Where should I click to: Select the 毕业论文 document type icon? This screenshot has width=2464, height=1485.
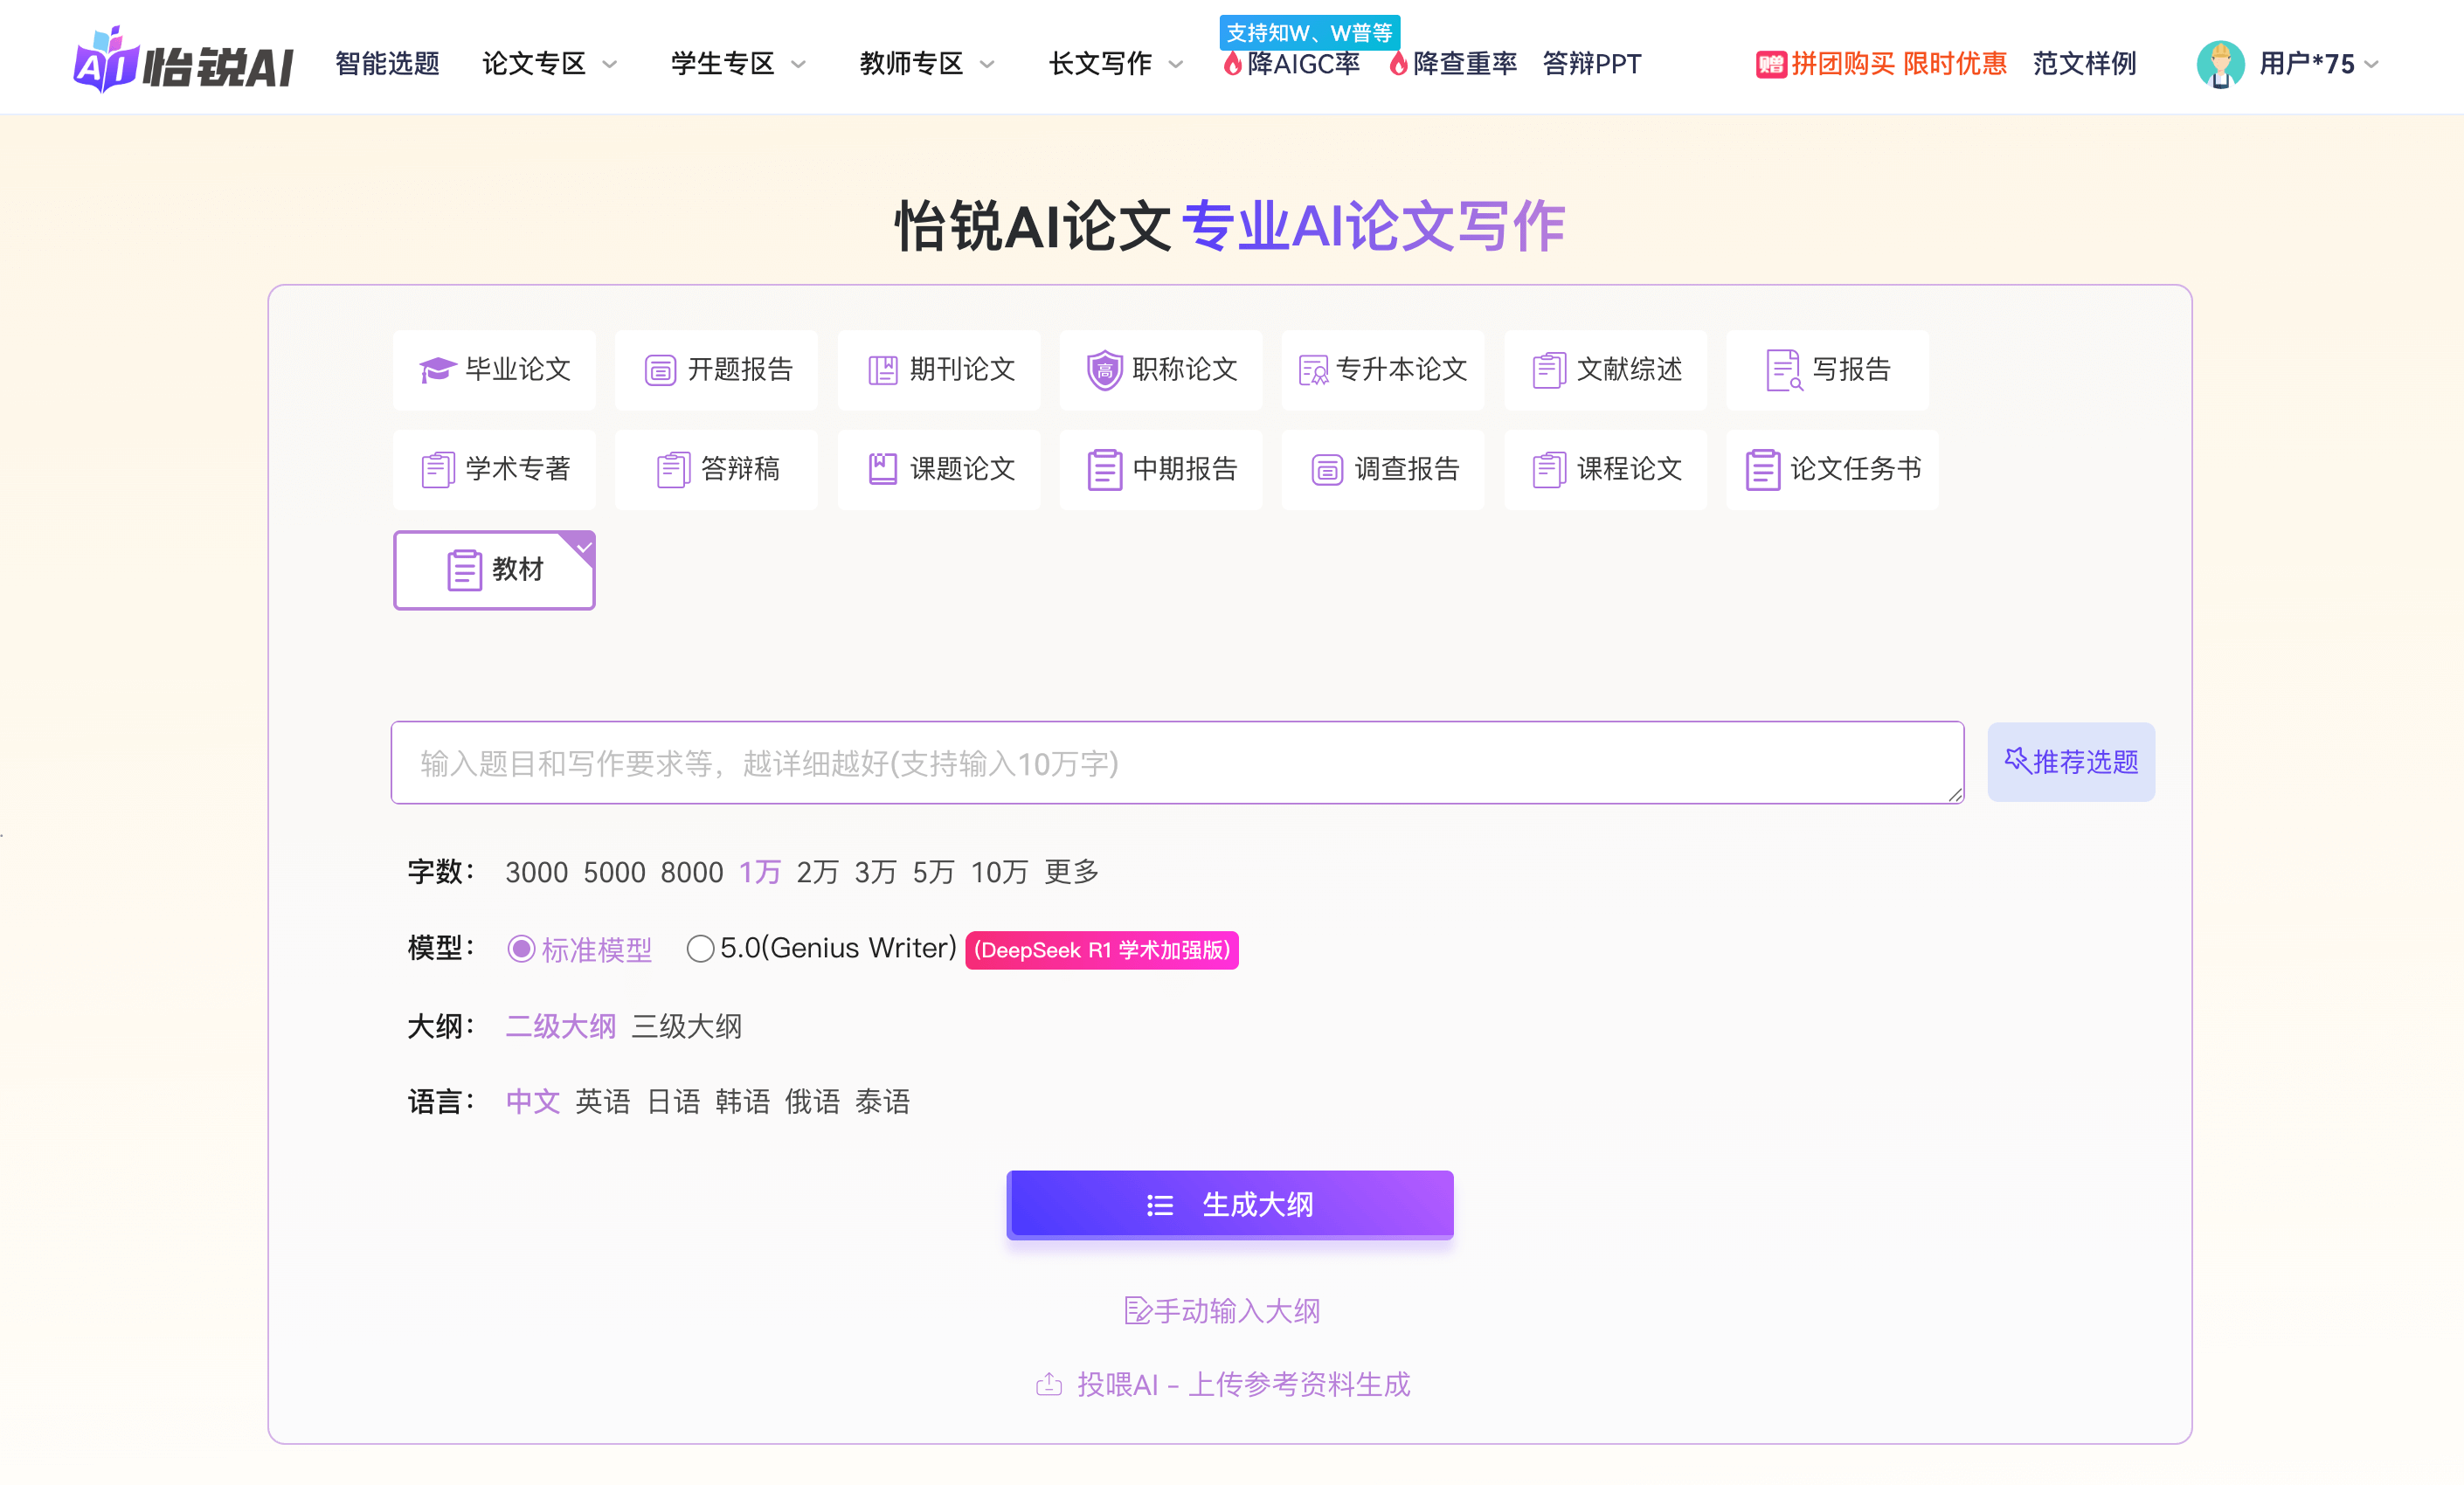tap(437, 369)
